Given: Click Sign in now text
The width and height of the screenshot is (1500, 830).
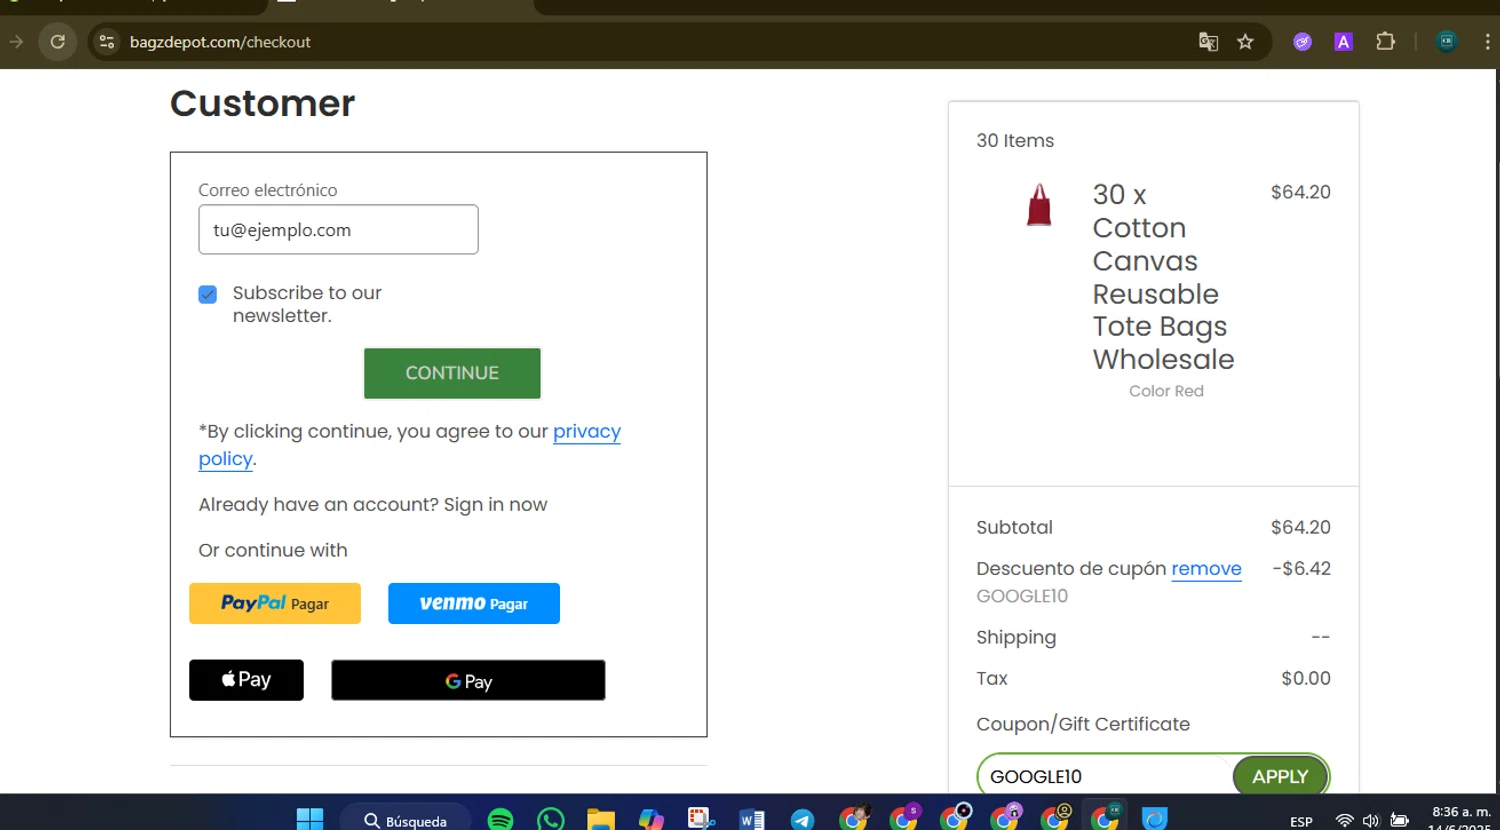Looking at the screenshot, I should pos(495,505).
